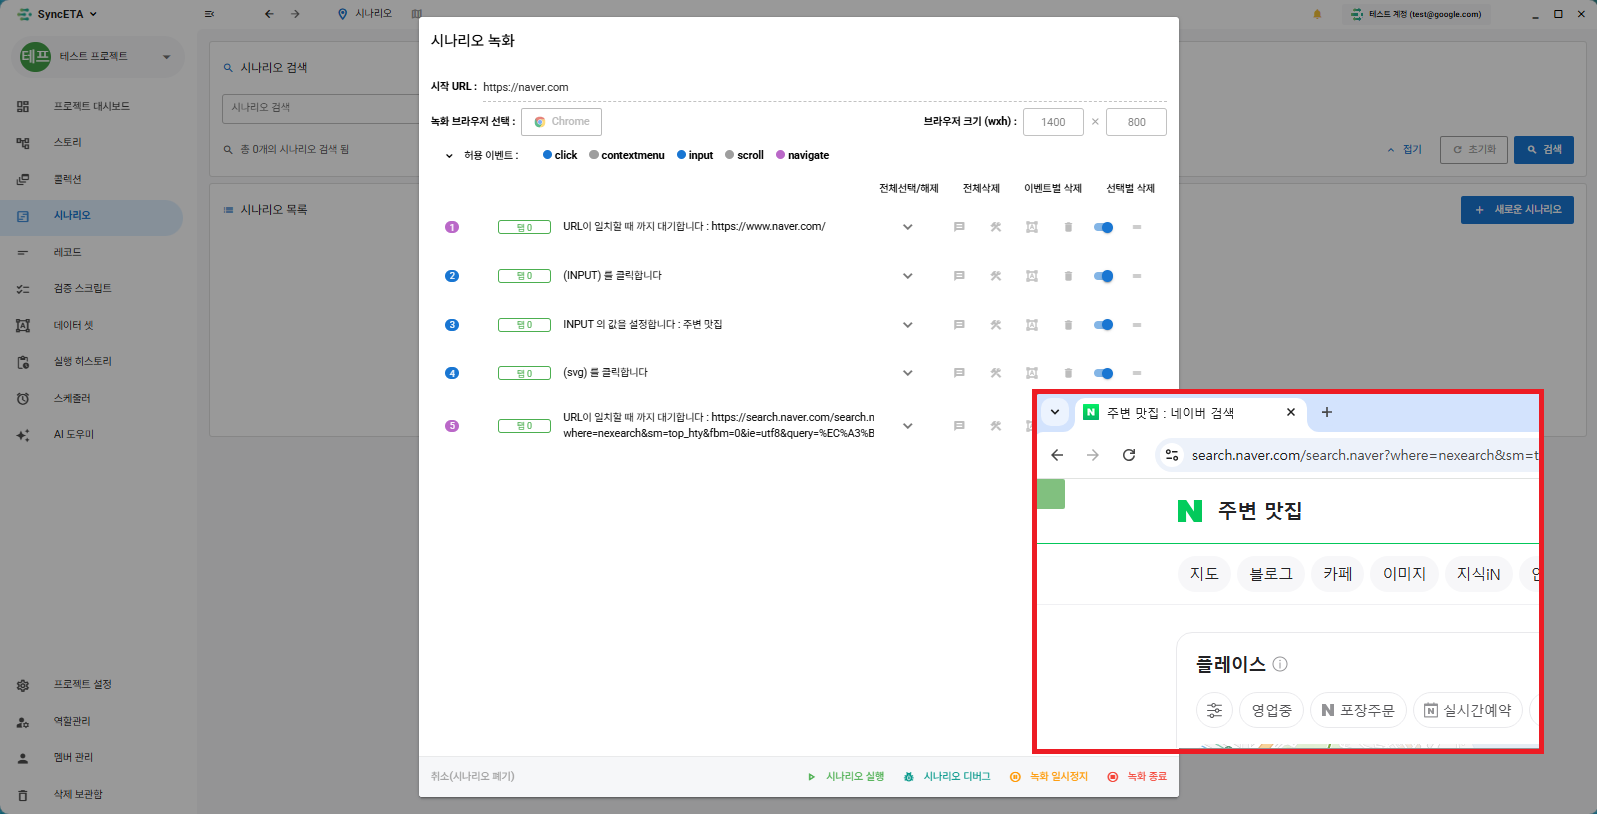Screen dimensions: 1597x814
Task: Collapse the sidebar with the top menu icon
Action: pos(209,14)
